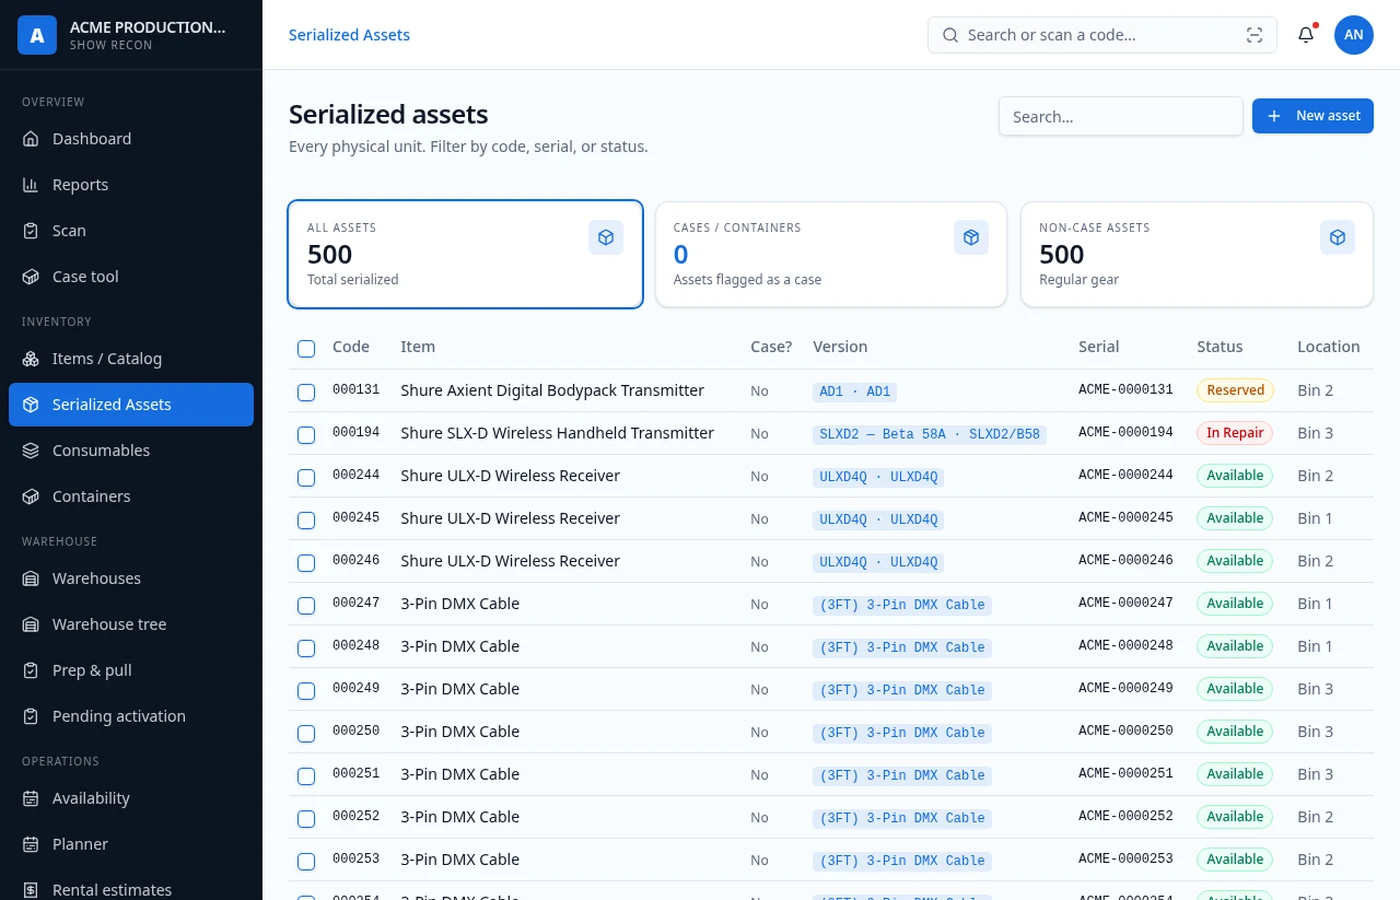The image size is (1400, 900).
Task: Toggle the select-all checkbox in table header
Action: [x=306, y=348]
